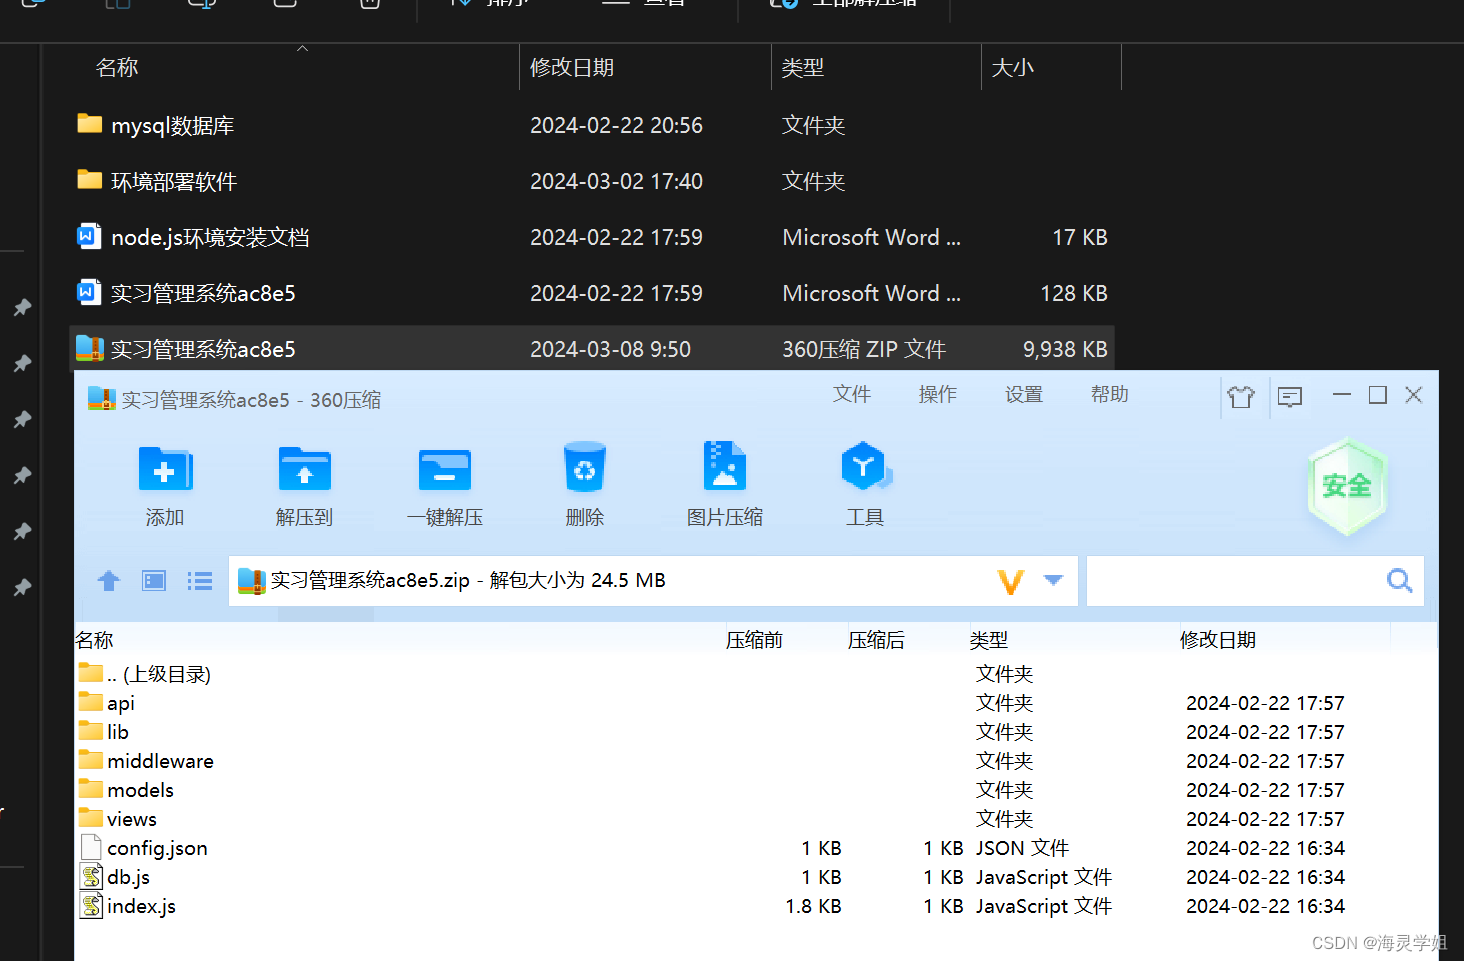The height and width of the screenshot is (961, 1464).
Task: Select the 添加 (Add files) tool
Action: tap(164, 485)
